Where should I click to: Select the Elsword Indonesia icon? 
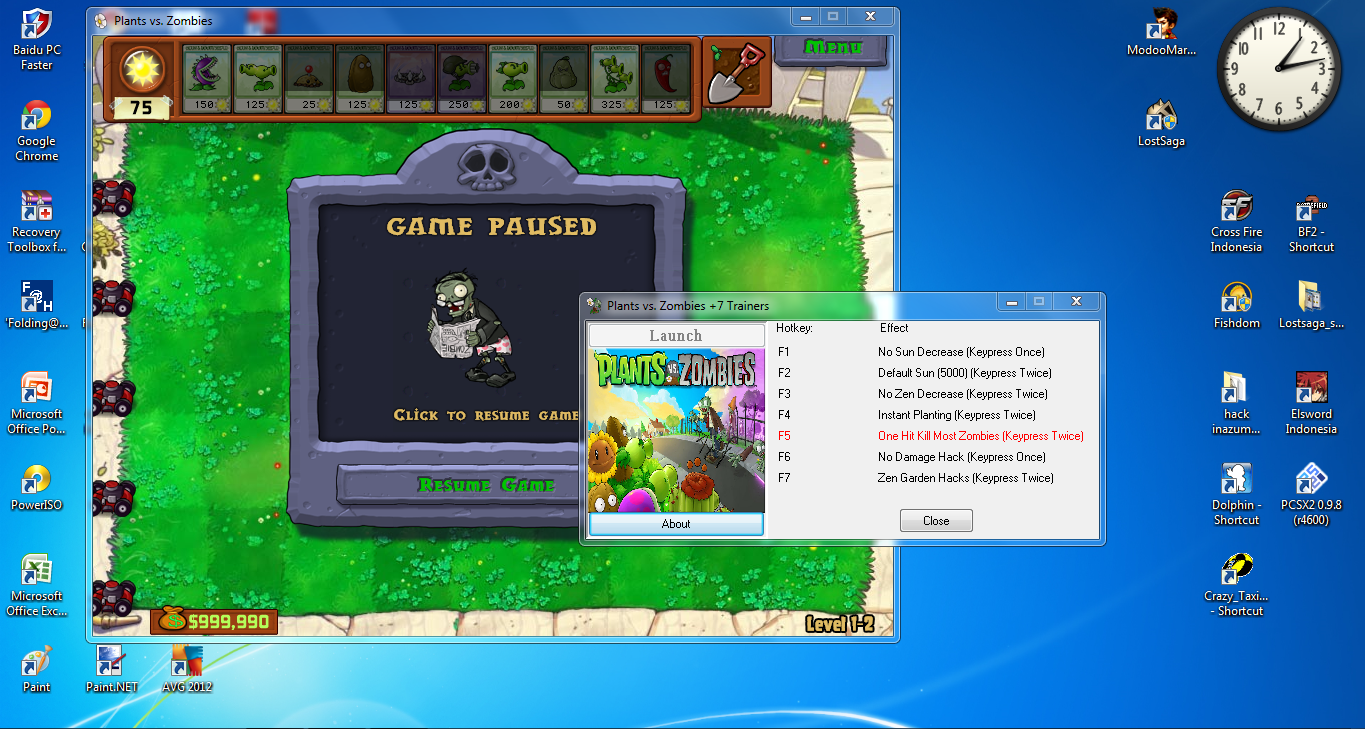[1311, 404]
